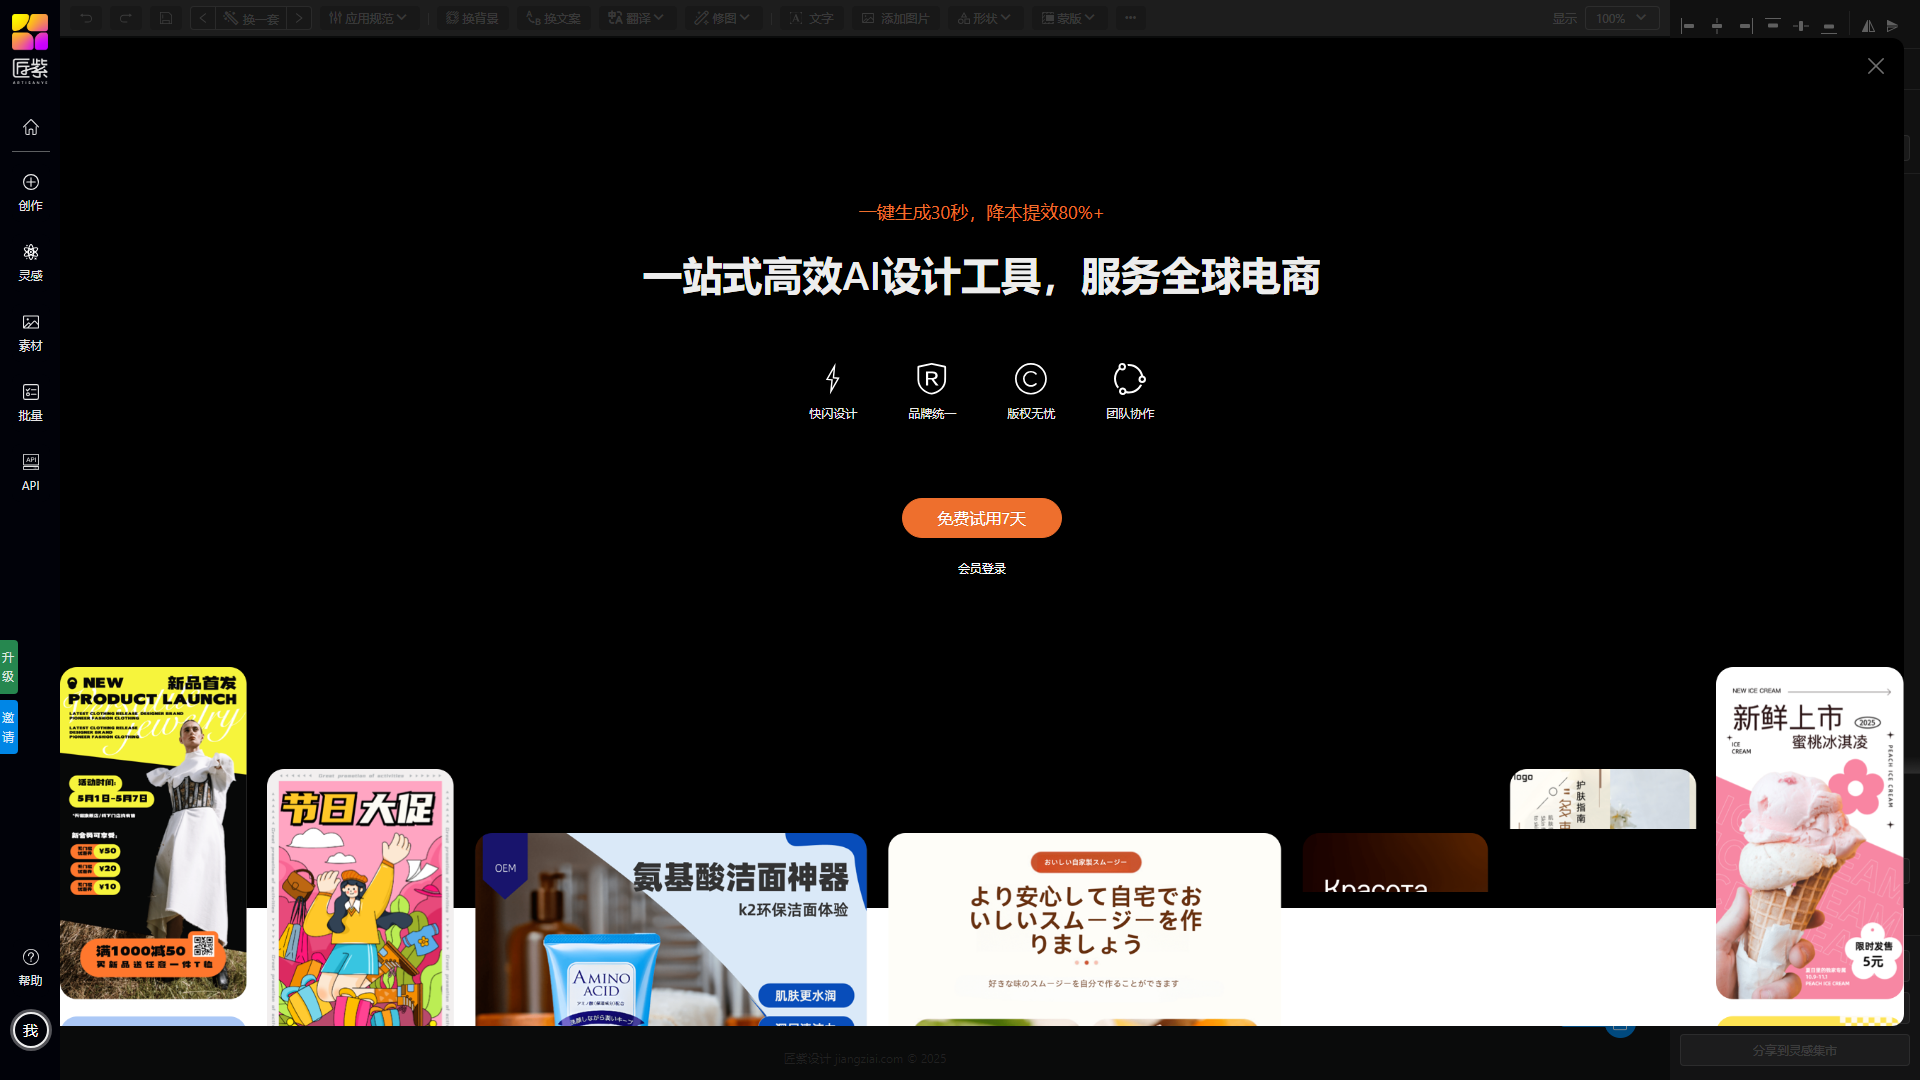Click the undo icon in the toolbar

pyautogui.click(x=84, y=17)
